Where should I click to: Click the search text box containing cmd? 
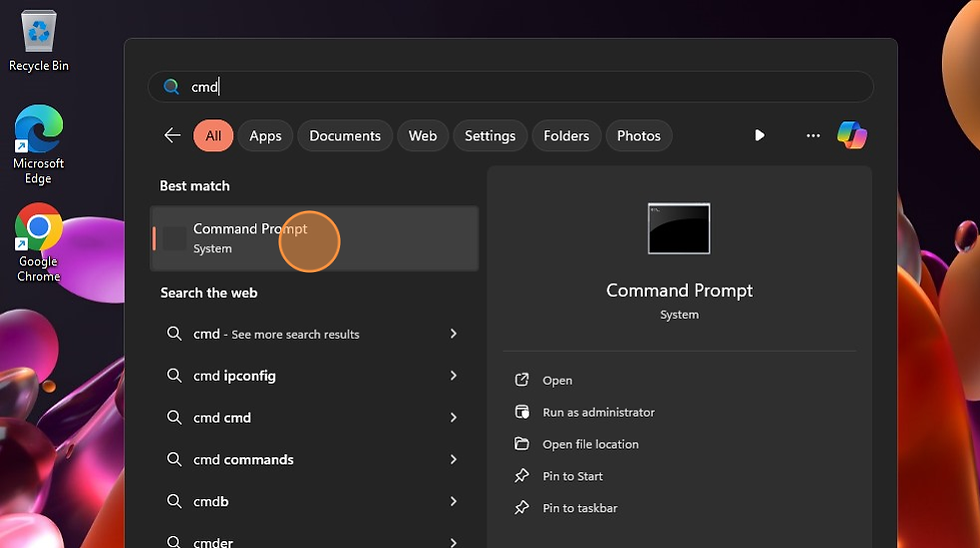point(510,87)
